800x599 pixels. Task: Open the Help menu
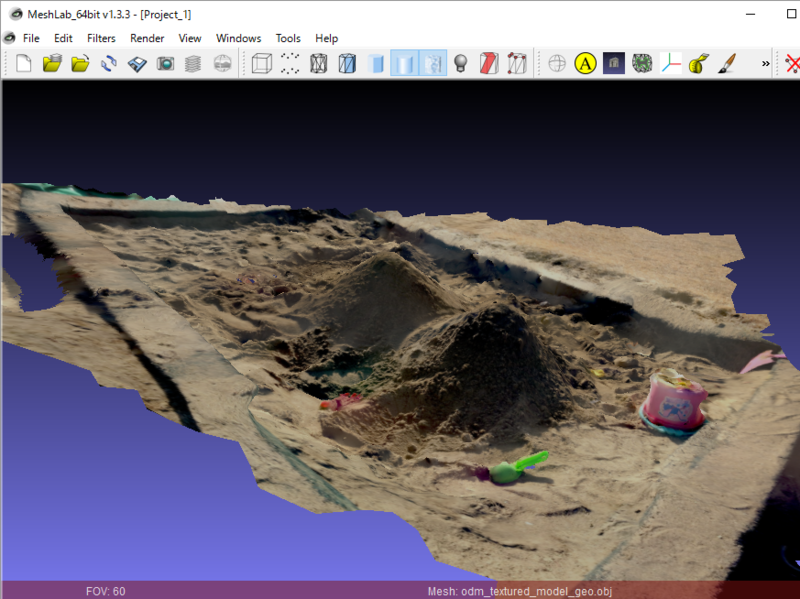tap(327, 38)
